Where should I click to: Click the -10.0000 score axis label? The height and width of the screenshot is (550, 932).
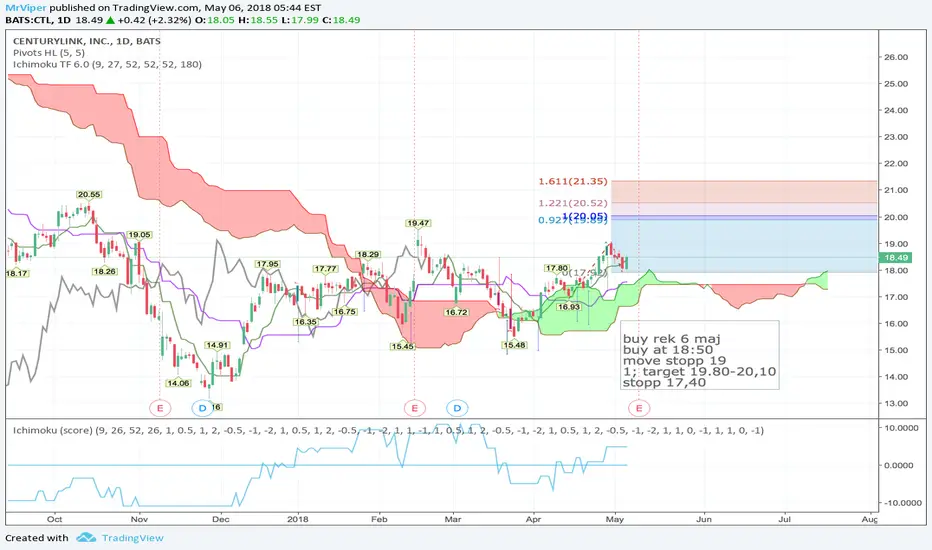(x=902, y=502)
